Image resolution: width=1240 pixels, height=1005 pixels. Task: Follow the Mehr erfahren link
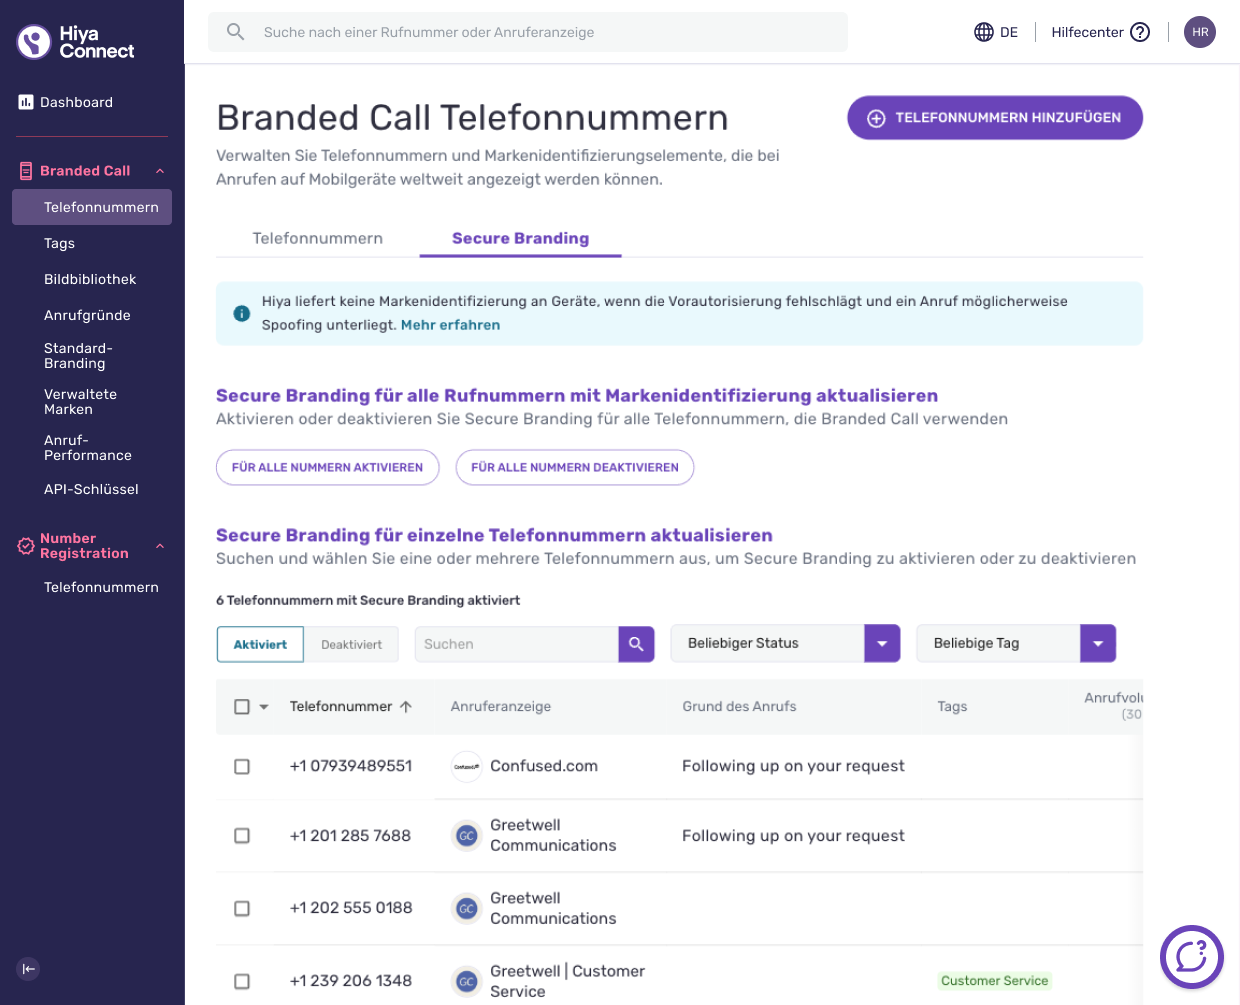[x=450, y=325]
